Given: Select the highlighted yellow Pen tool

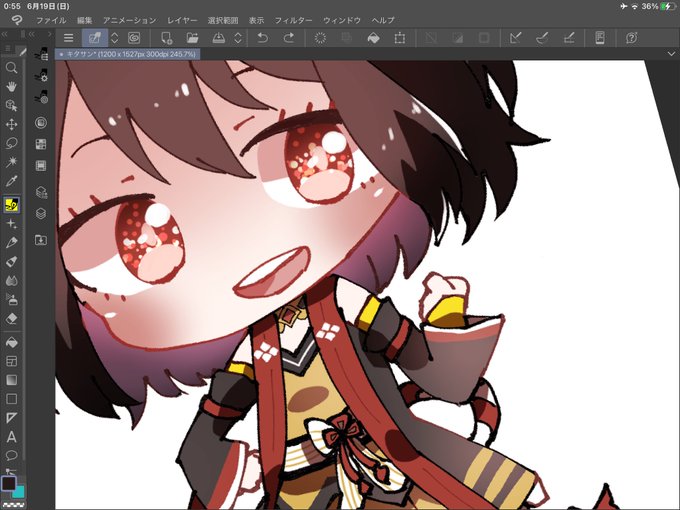Looking at the screenshot, I should [12, 204].
